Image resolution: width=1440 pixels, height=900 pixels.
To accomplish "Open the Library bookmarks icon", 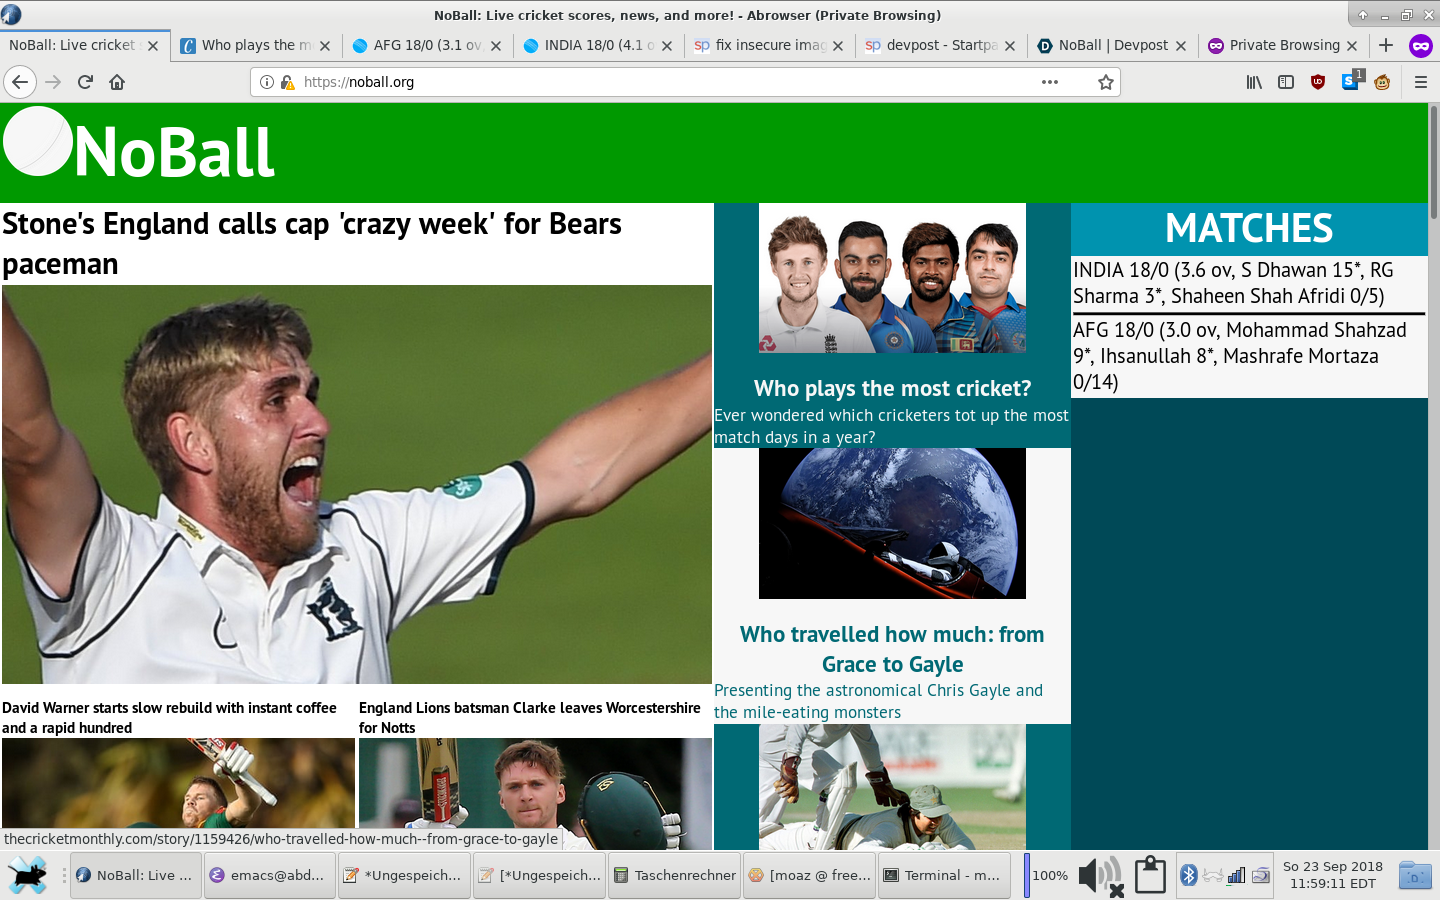I will [1254, 82].
